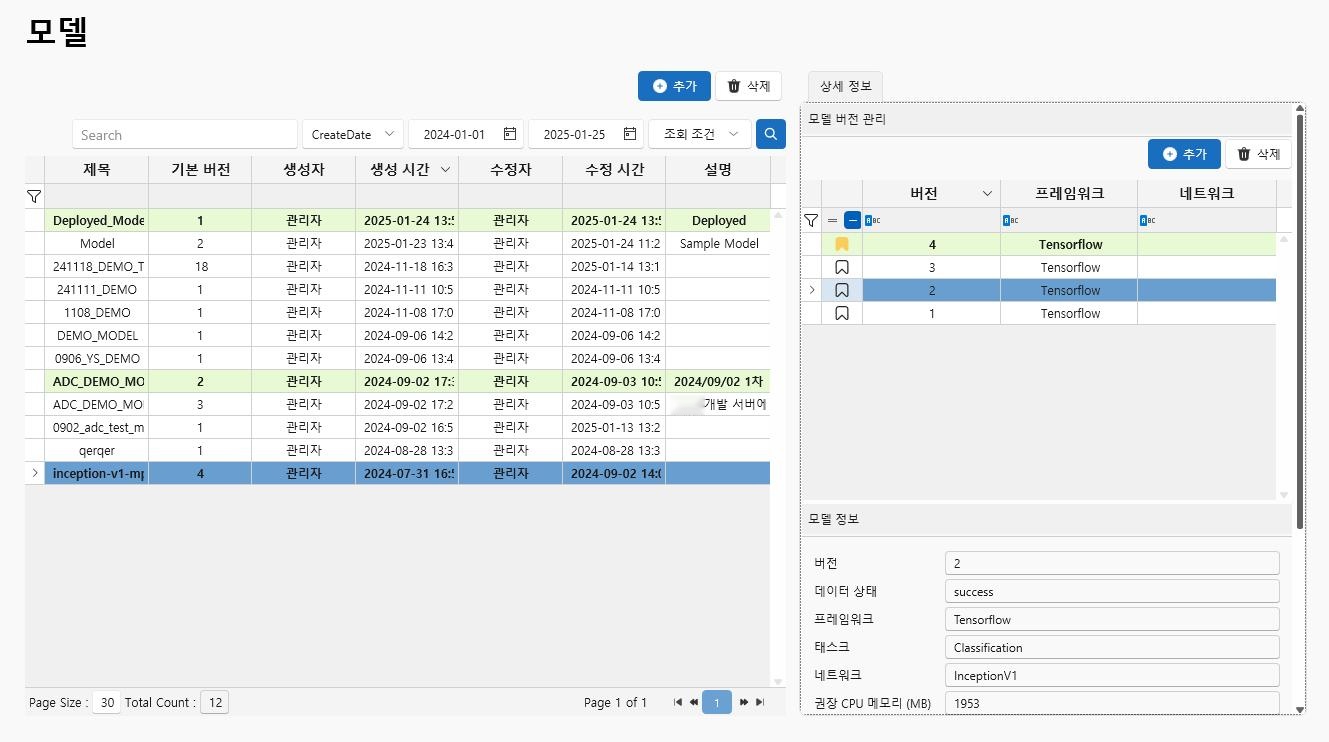Click the Search input field
Viewport: 1329px width, 742px height.
coord(185,135)
